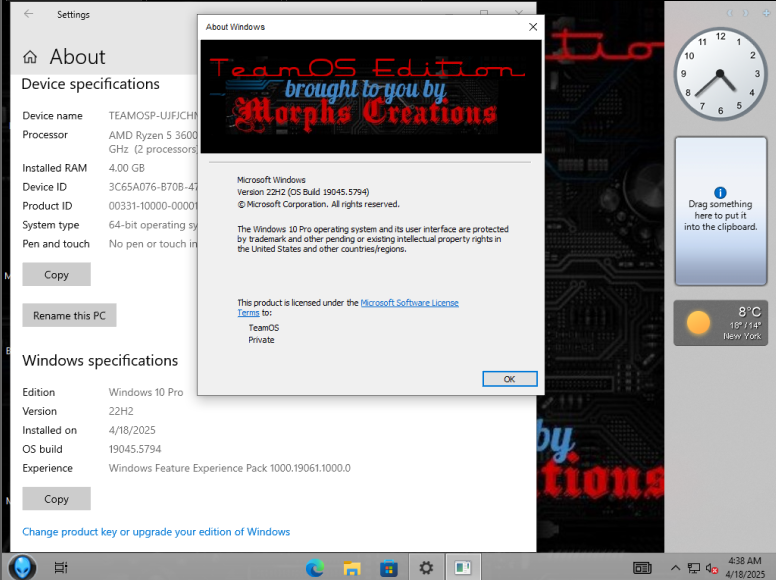Click OK in About Windows dialog

click(509, 379)
